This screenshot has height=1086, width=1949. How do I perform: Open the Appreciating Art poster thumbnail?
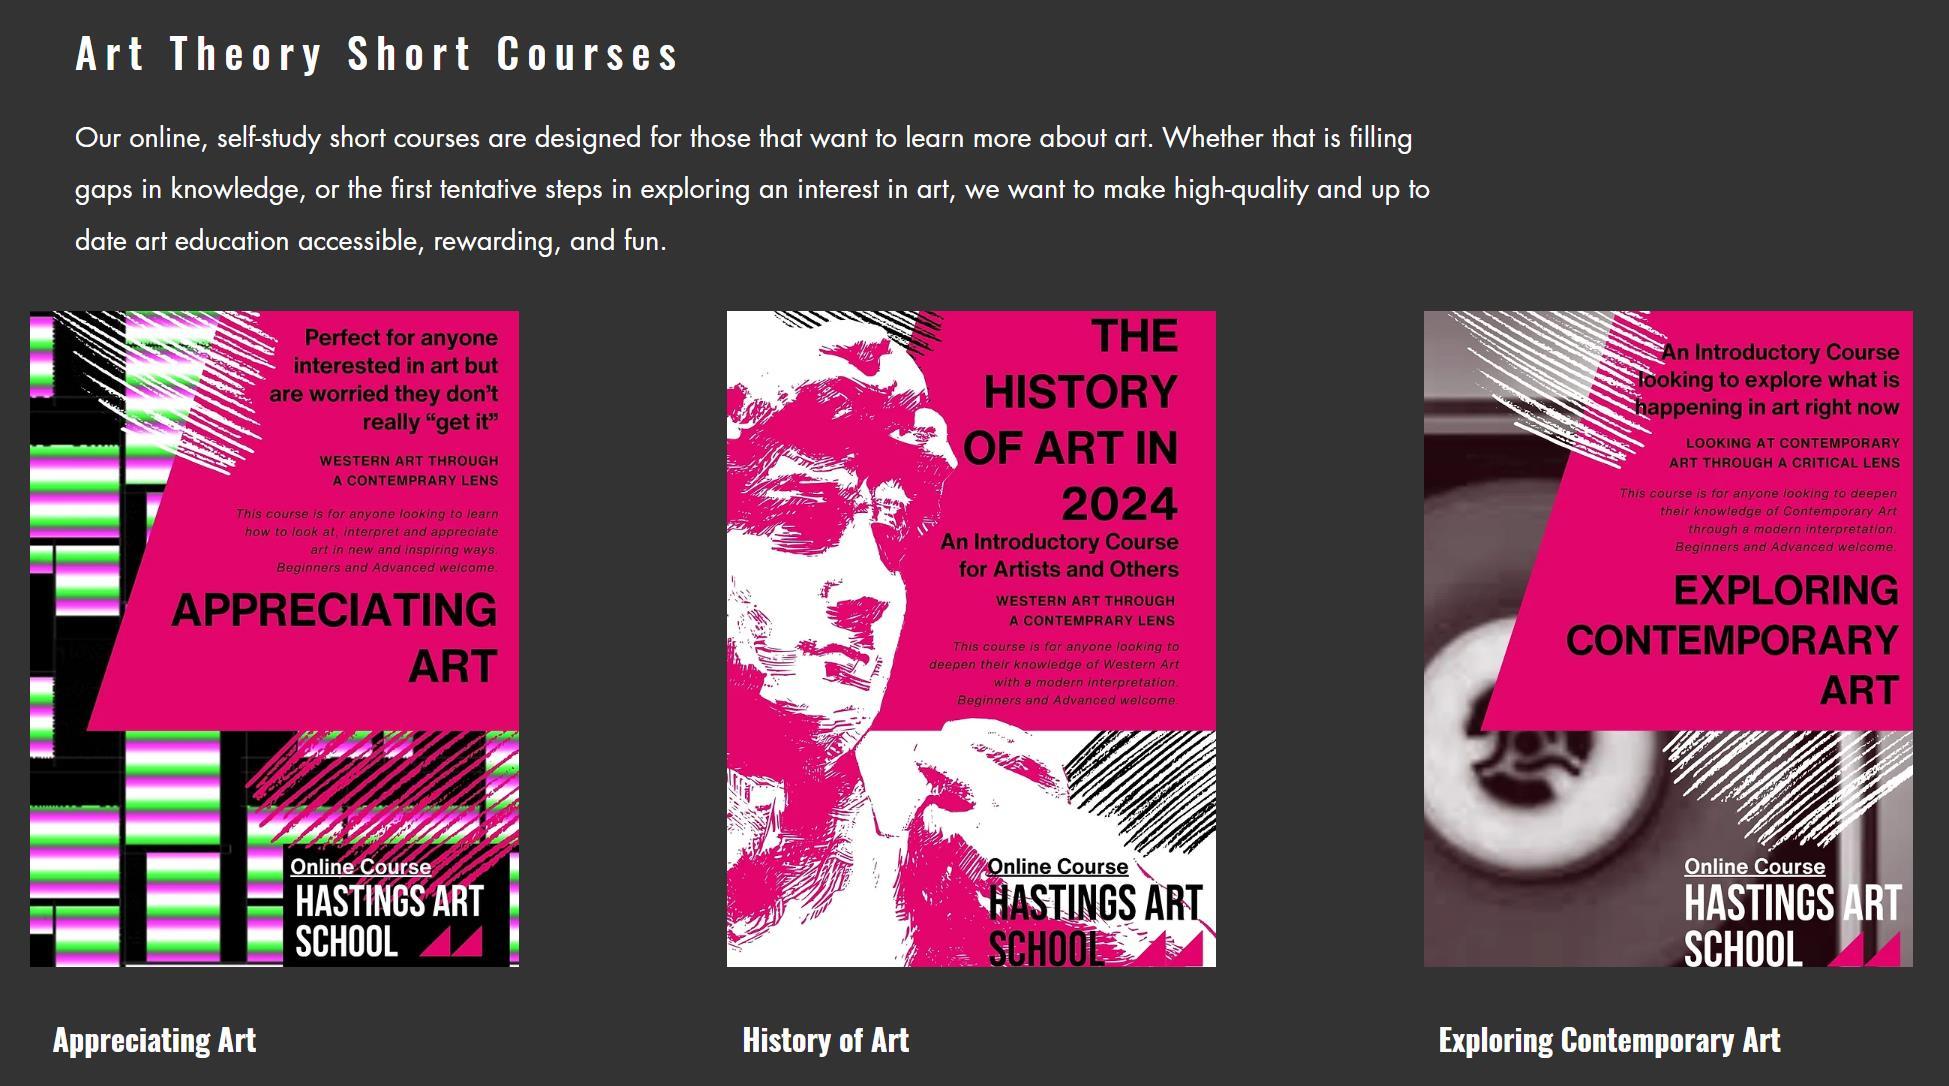[274, 639]
